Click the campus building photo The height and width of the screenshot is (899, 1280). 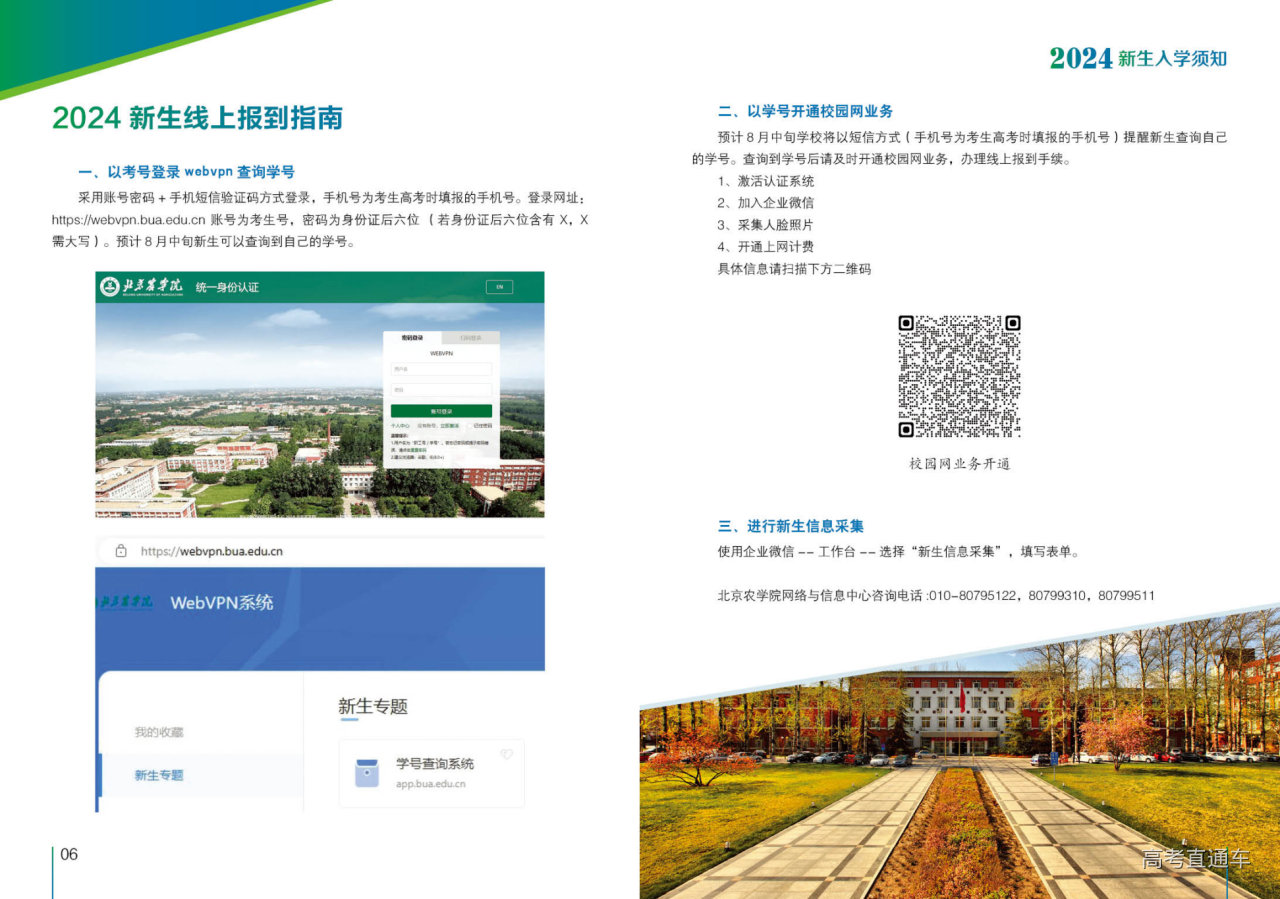tap(959, 760)
